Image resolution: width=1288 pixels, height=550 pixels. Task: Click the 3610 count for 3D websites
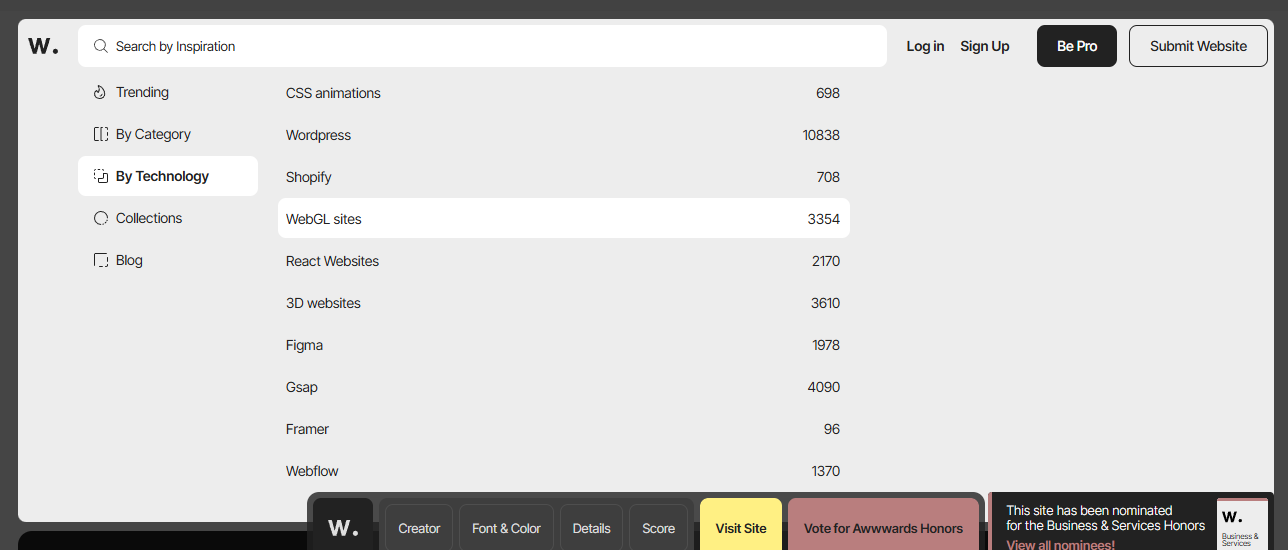(826, 303)
